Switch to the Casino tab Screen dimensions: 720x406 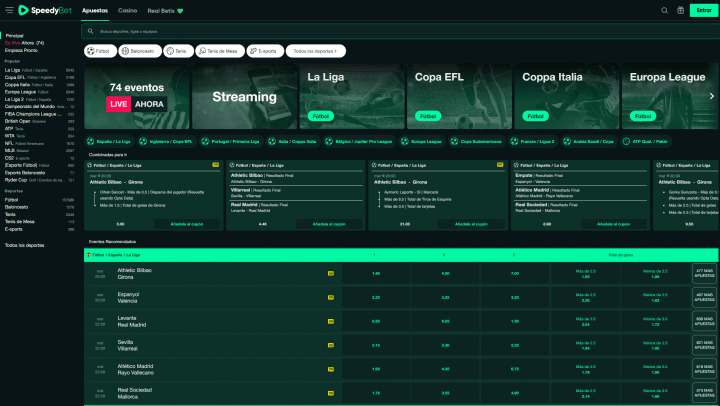coord(128,11)
